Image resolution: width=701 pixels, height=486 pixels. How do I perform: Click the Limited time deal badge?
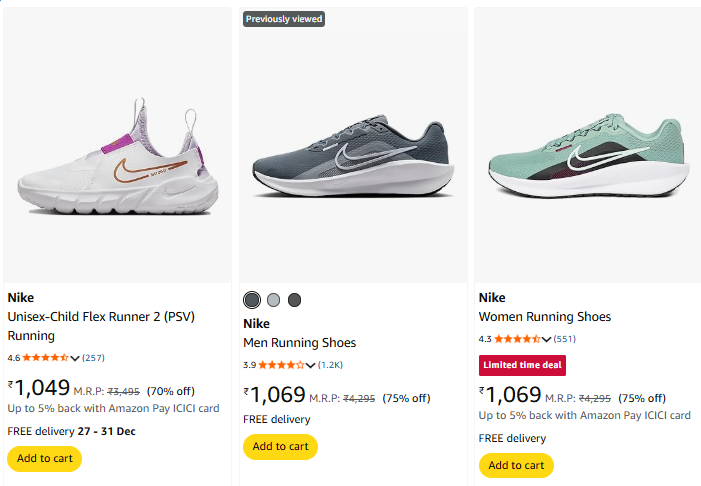[x=522, y=365]
